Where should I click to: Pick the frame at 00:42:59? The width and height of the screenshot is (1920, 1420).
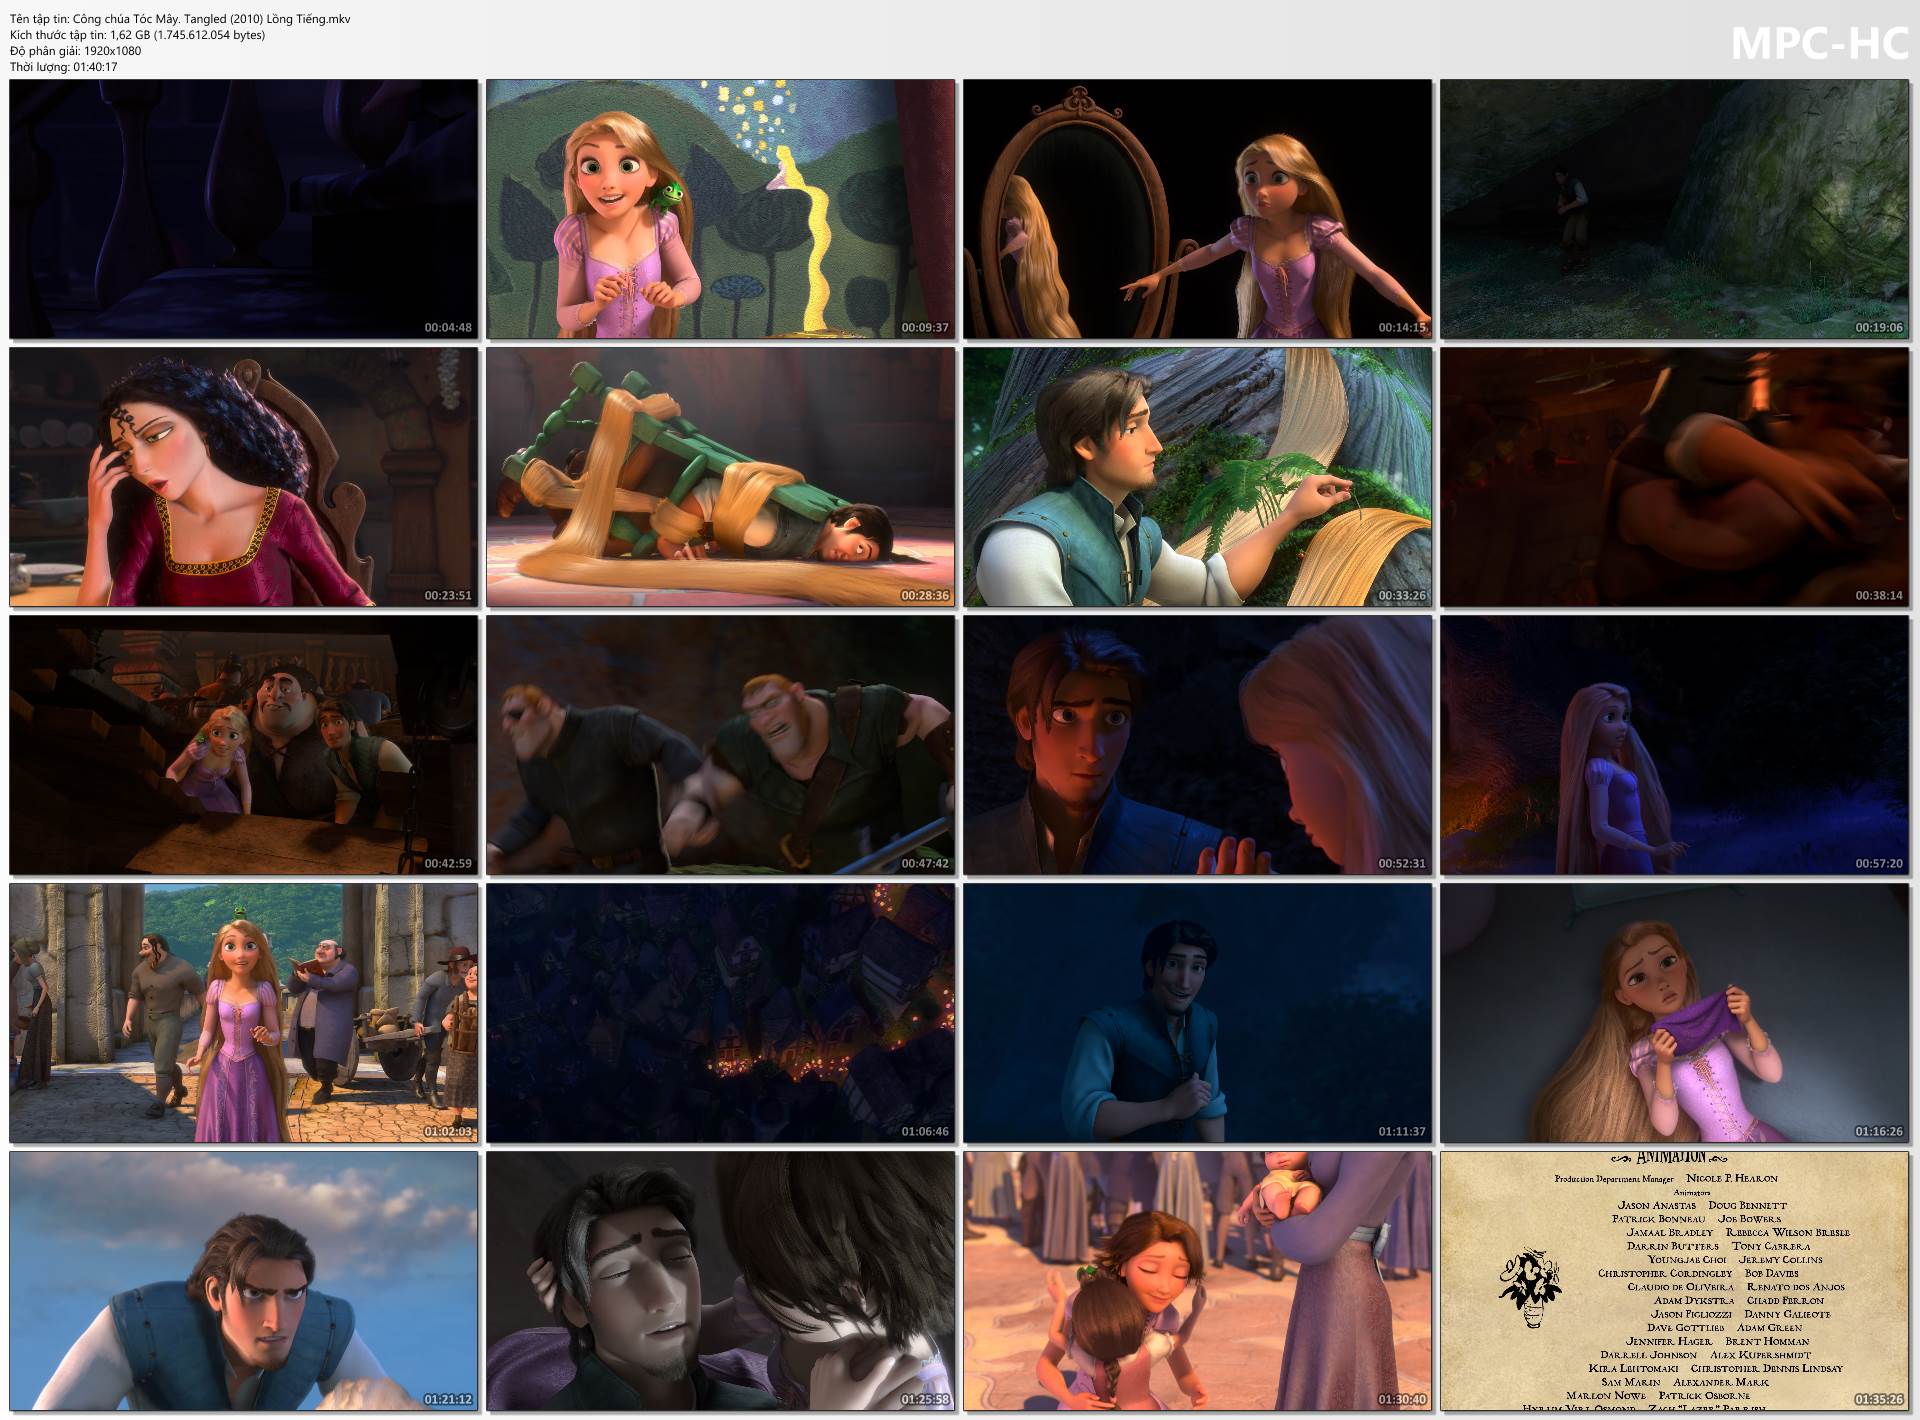pyautogui.click(x=244, y=745)
